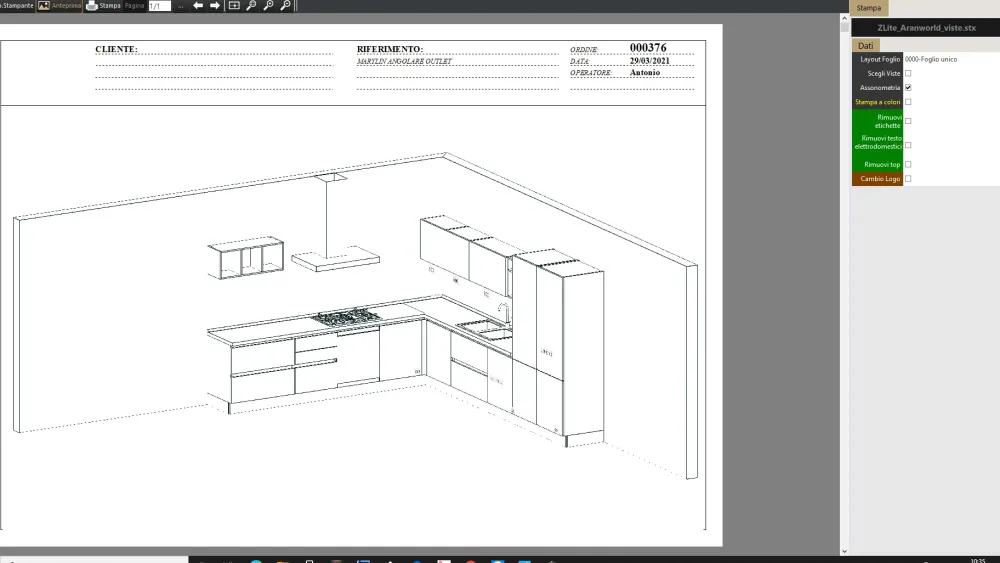Click the fit-page-to-window icon
1000x563 pixels.
point(234,6)
